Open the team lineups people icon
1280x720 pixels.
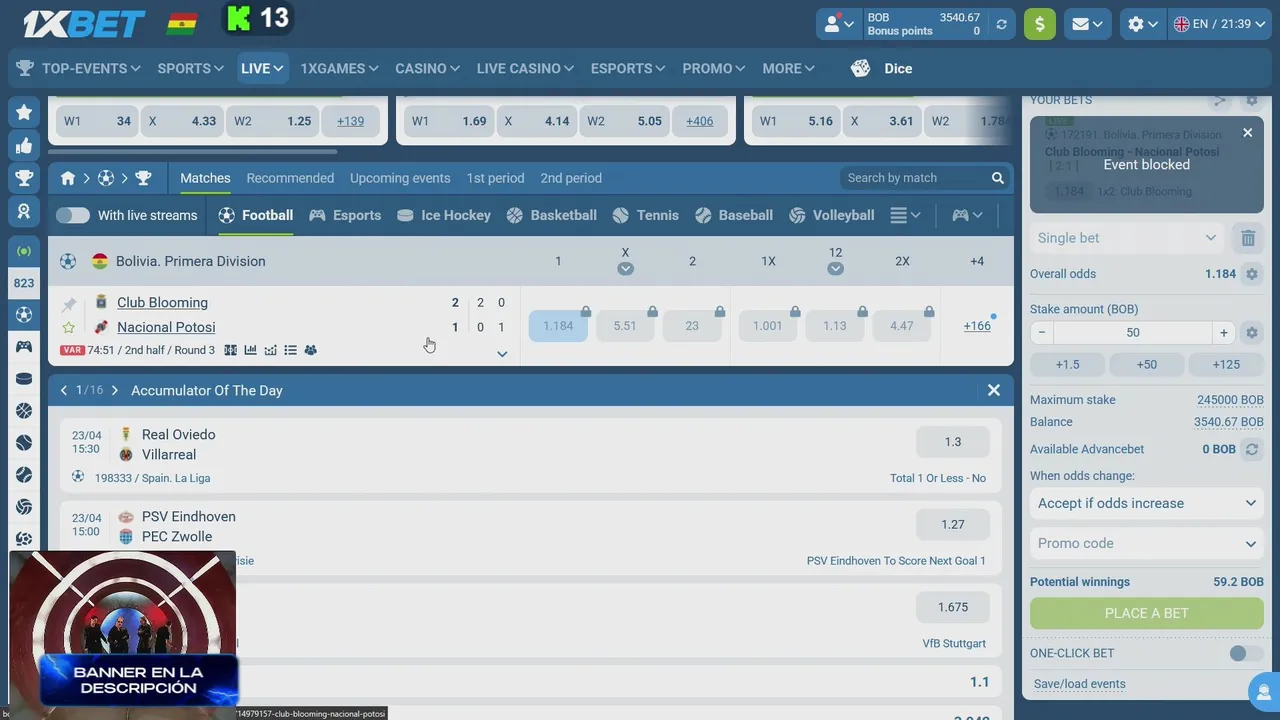310,350
